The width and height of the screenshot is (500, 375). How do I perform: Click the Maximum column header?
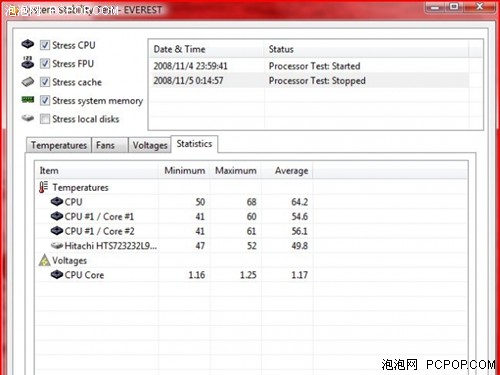236,171
